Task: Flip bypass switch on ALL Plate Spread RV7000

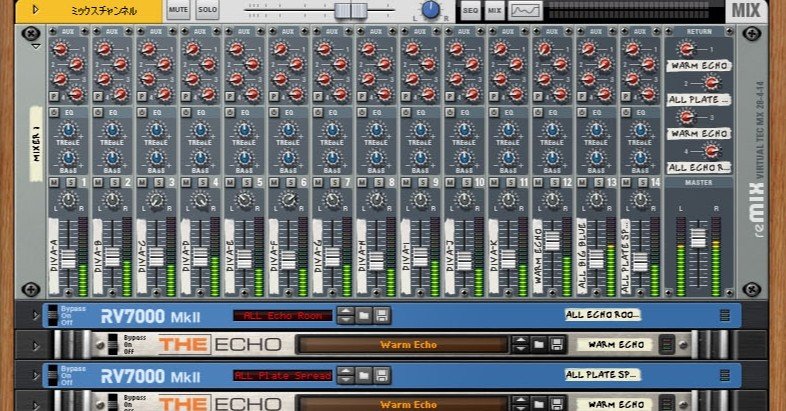Action: coord(53,375)
